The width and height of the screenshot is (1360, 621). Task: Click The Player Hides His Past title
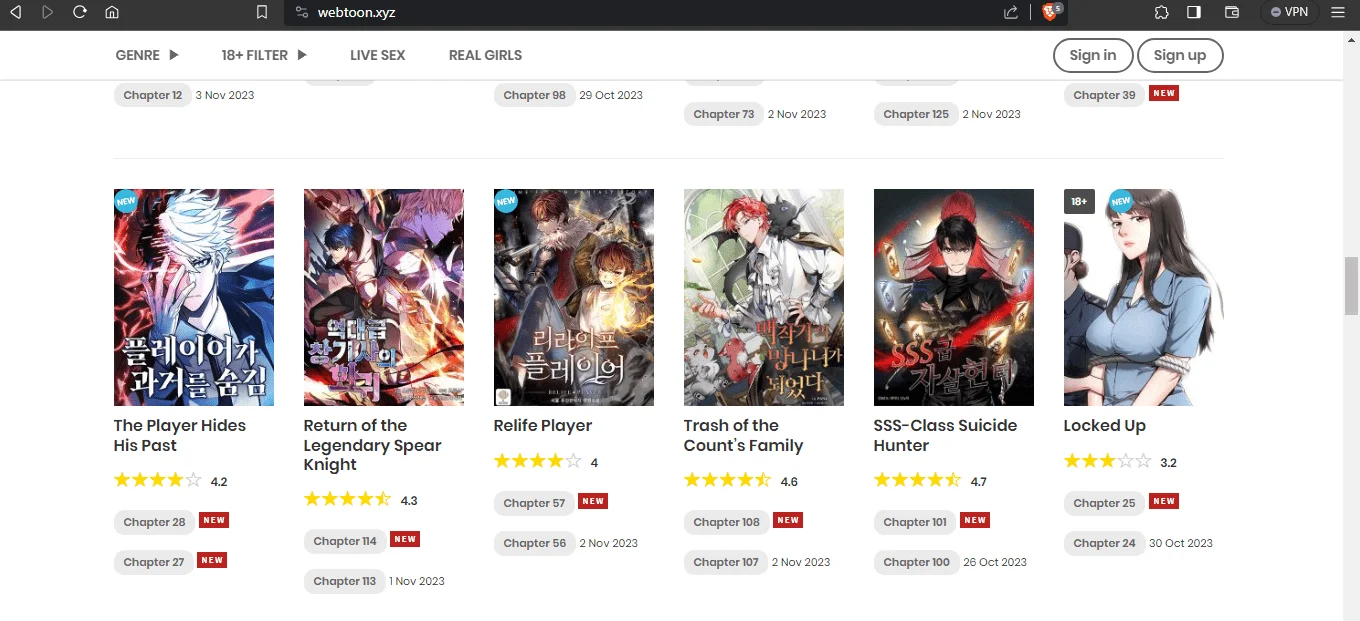point(180,435)
